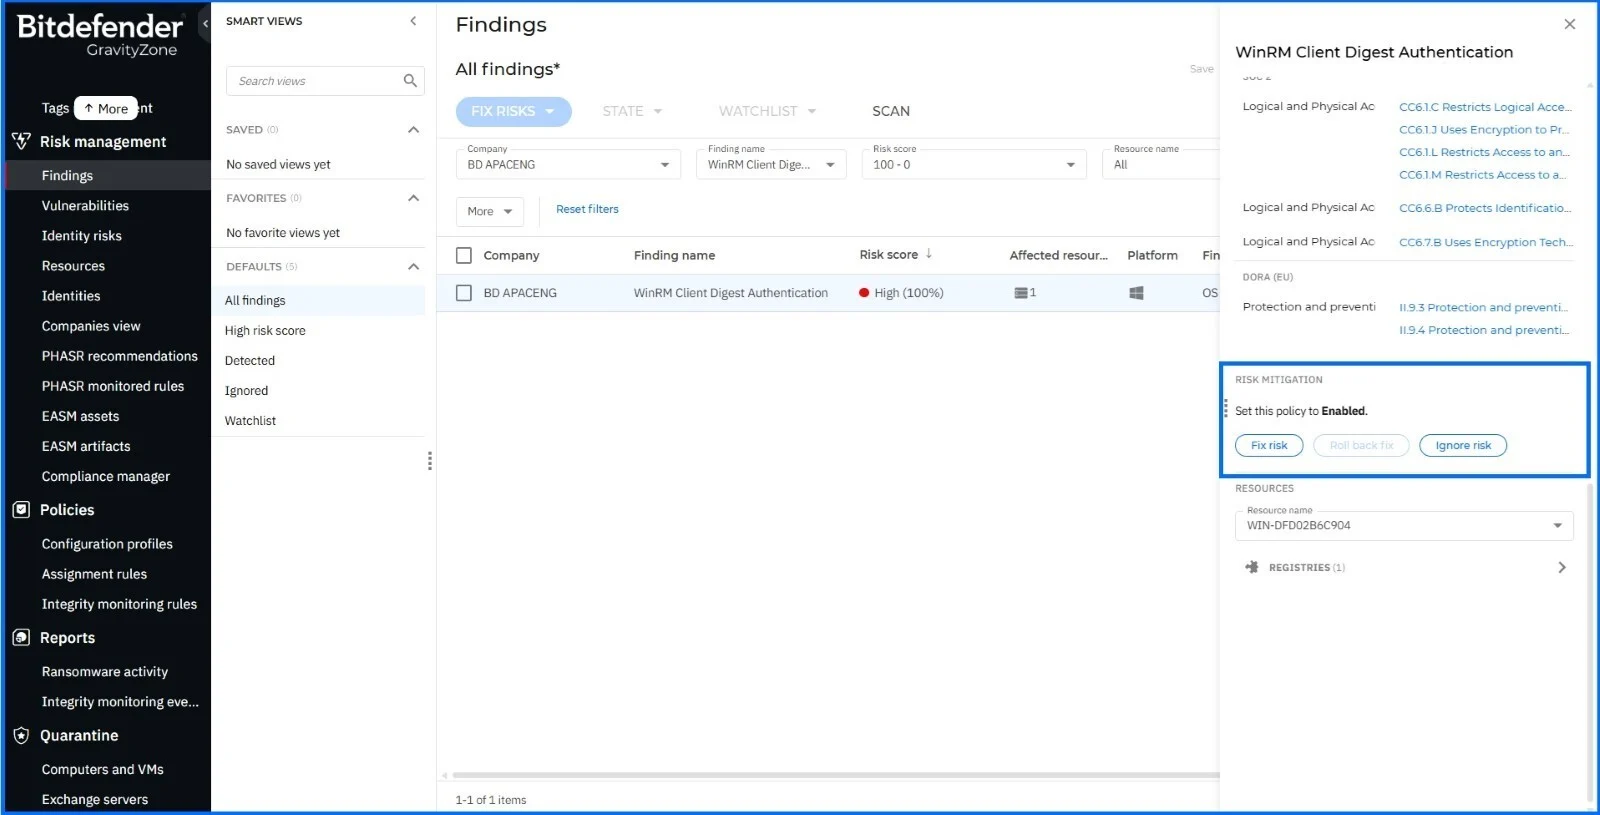Check the BD APACENG row checkbox
The height and width of the screenshot is (815, 1600).
pyautogui.click(x=464, y=293)
